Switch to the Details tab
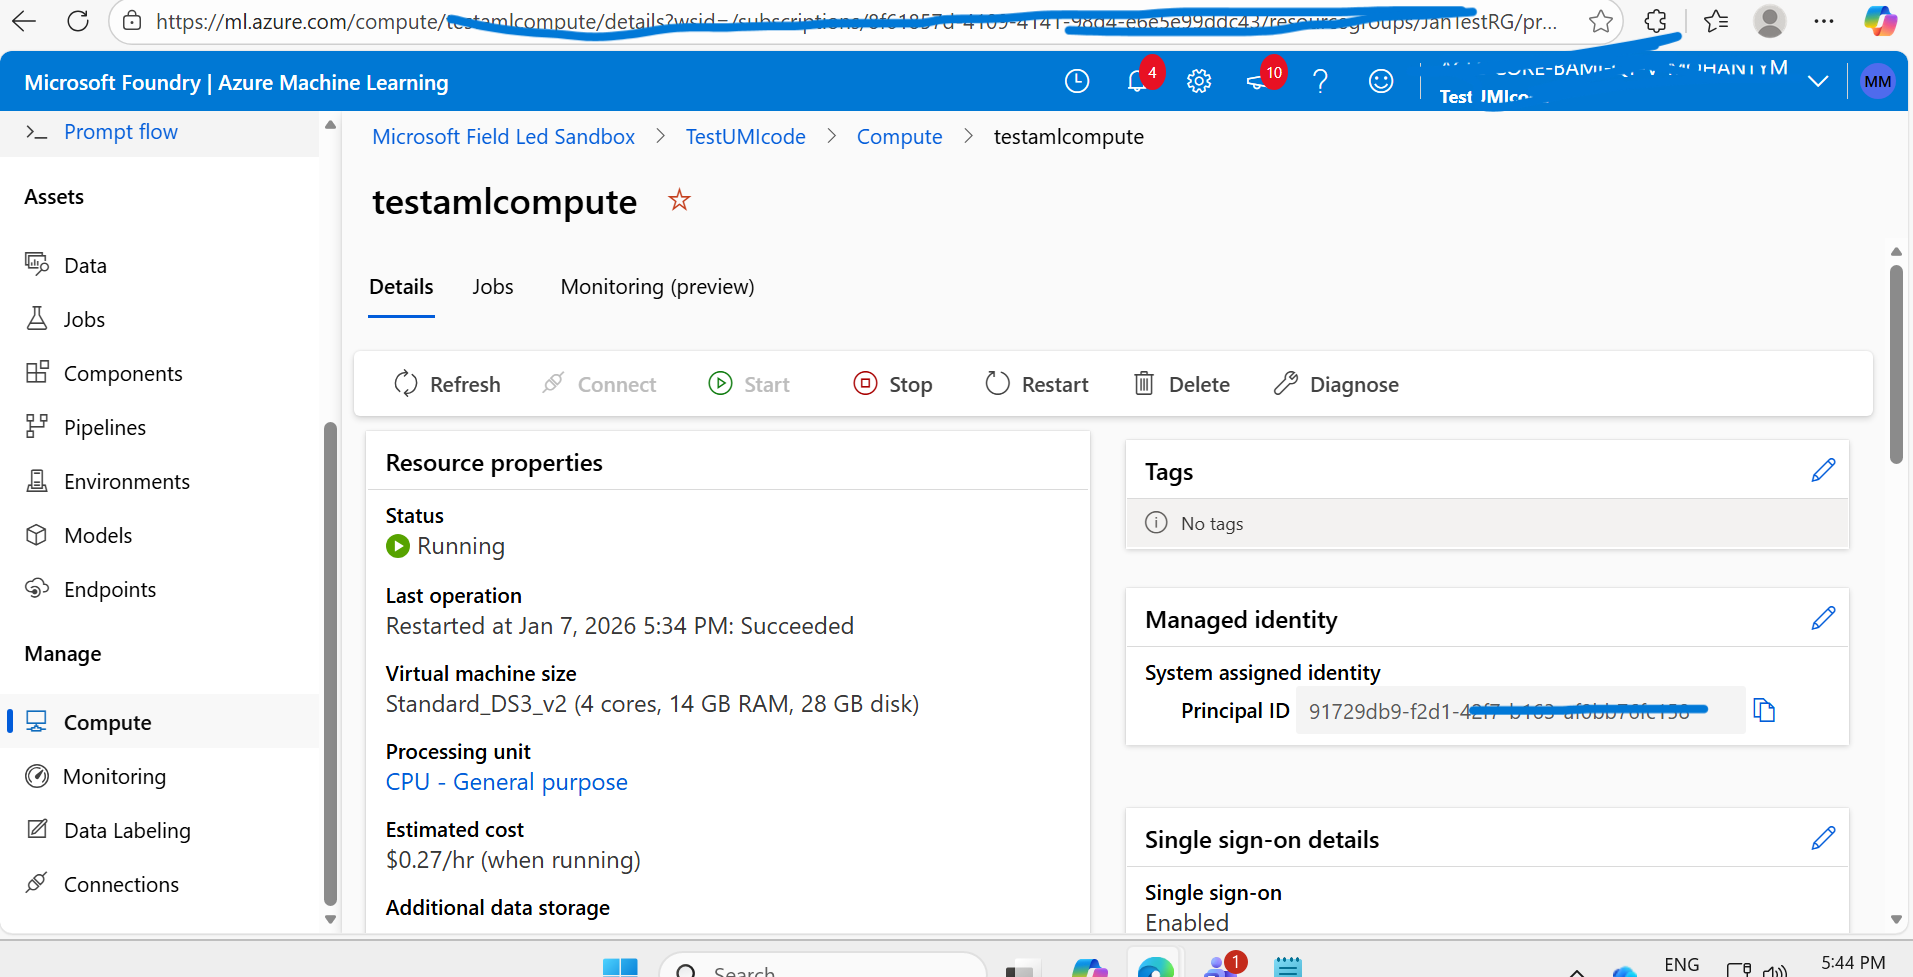Viewport: 1913px width, 977px height. 401,287
